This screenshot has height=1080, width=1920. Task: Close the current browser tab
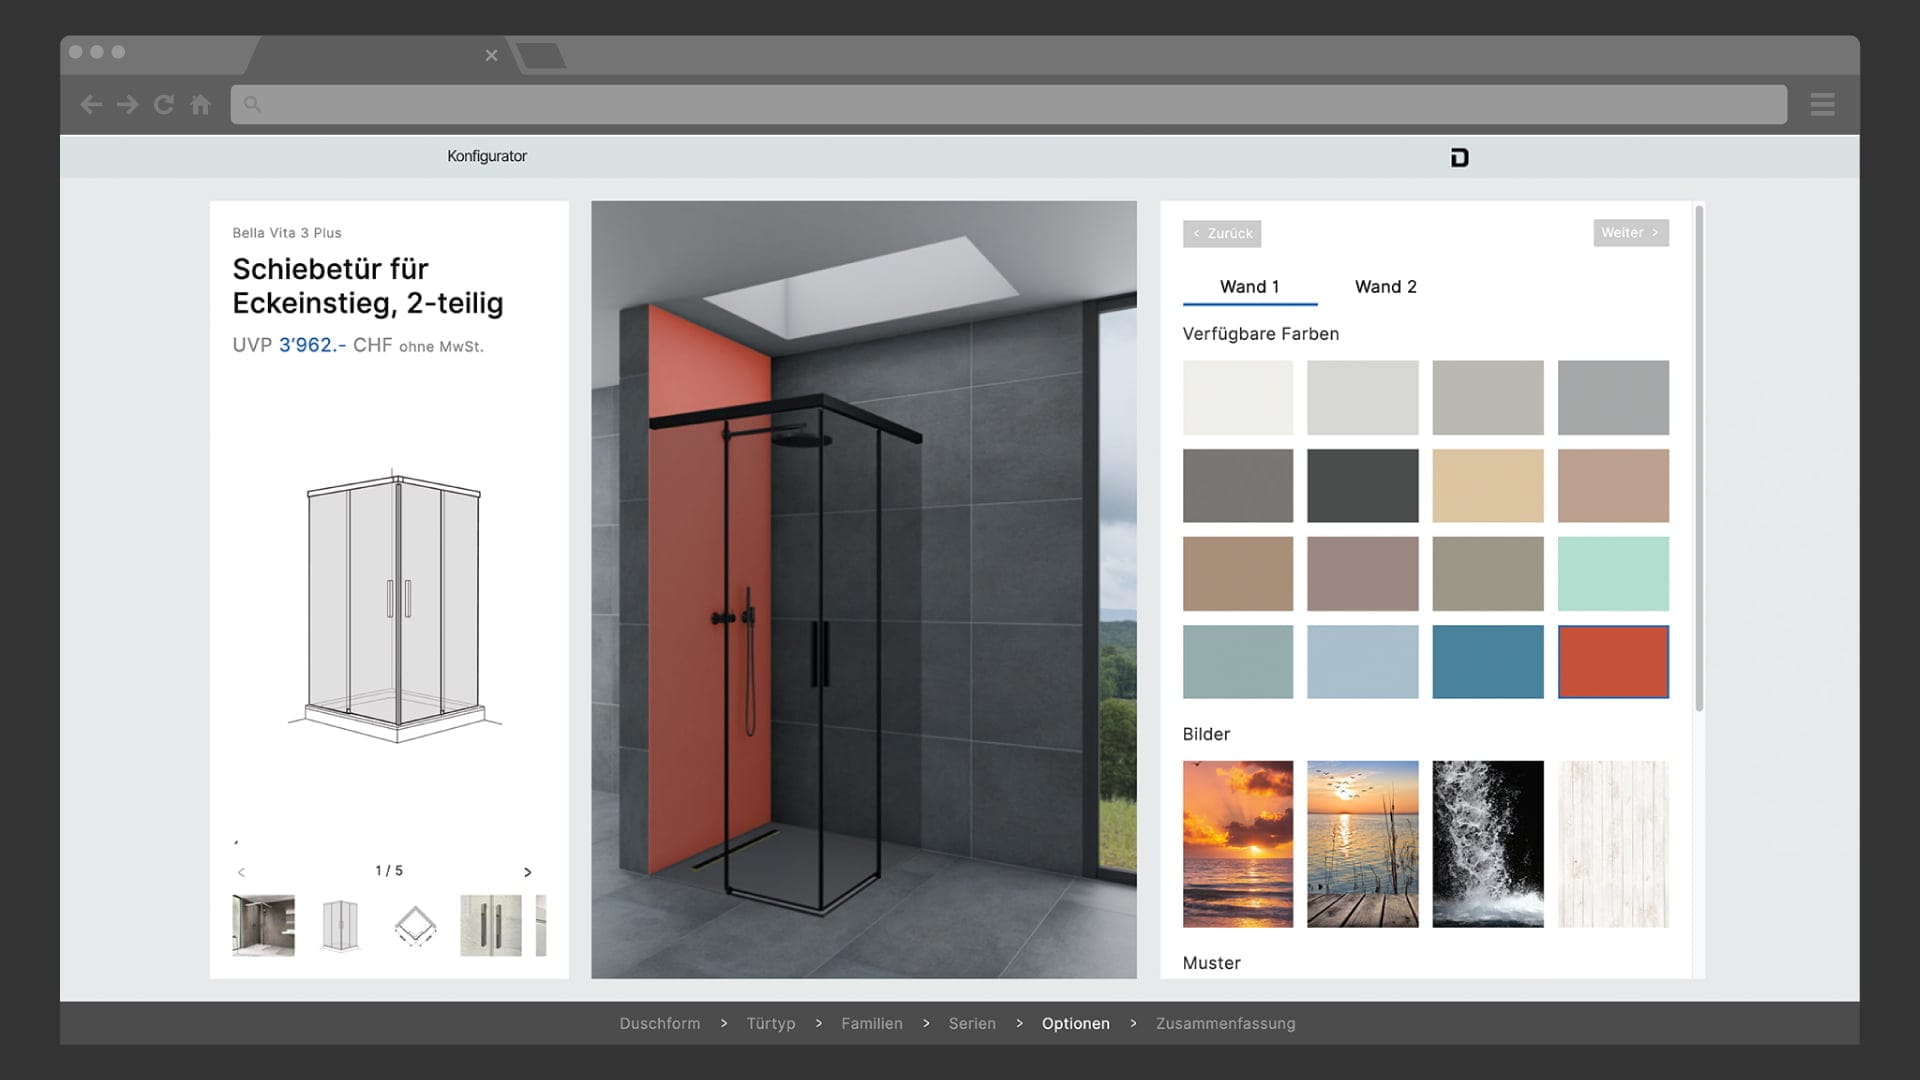coord(491,56)
